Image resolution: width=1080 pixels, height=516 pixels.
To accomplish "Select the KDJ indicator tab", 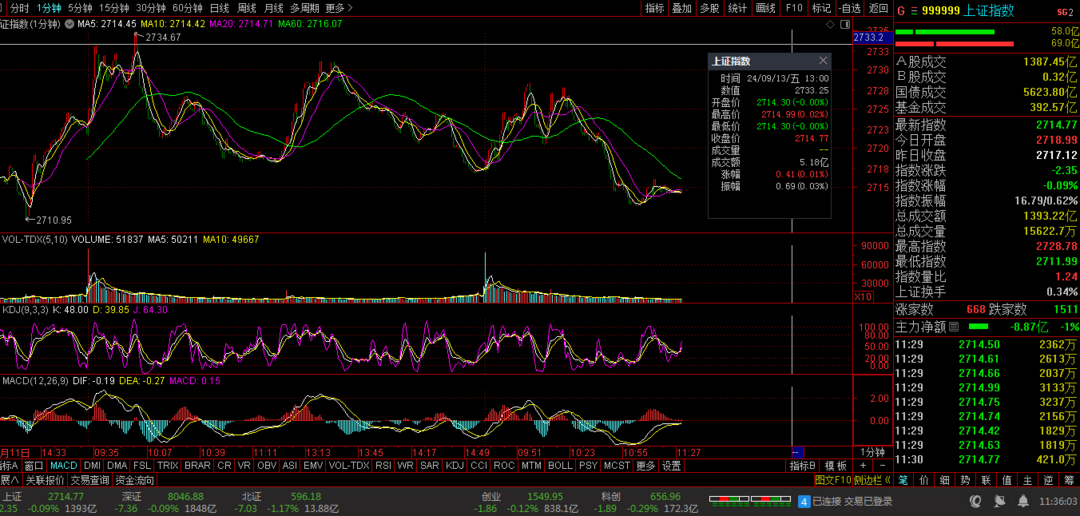I will pos(455,466).
